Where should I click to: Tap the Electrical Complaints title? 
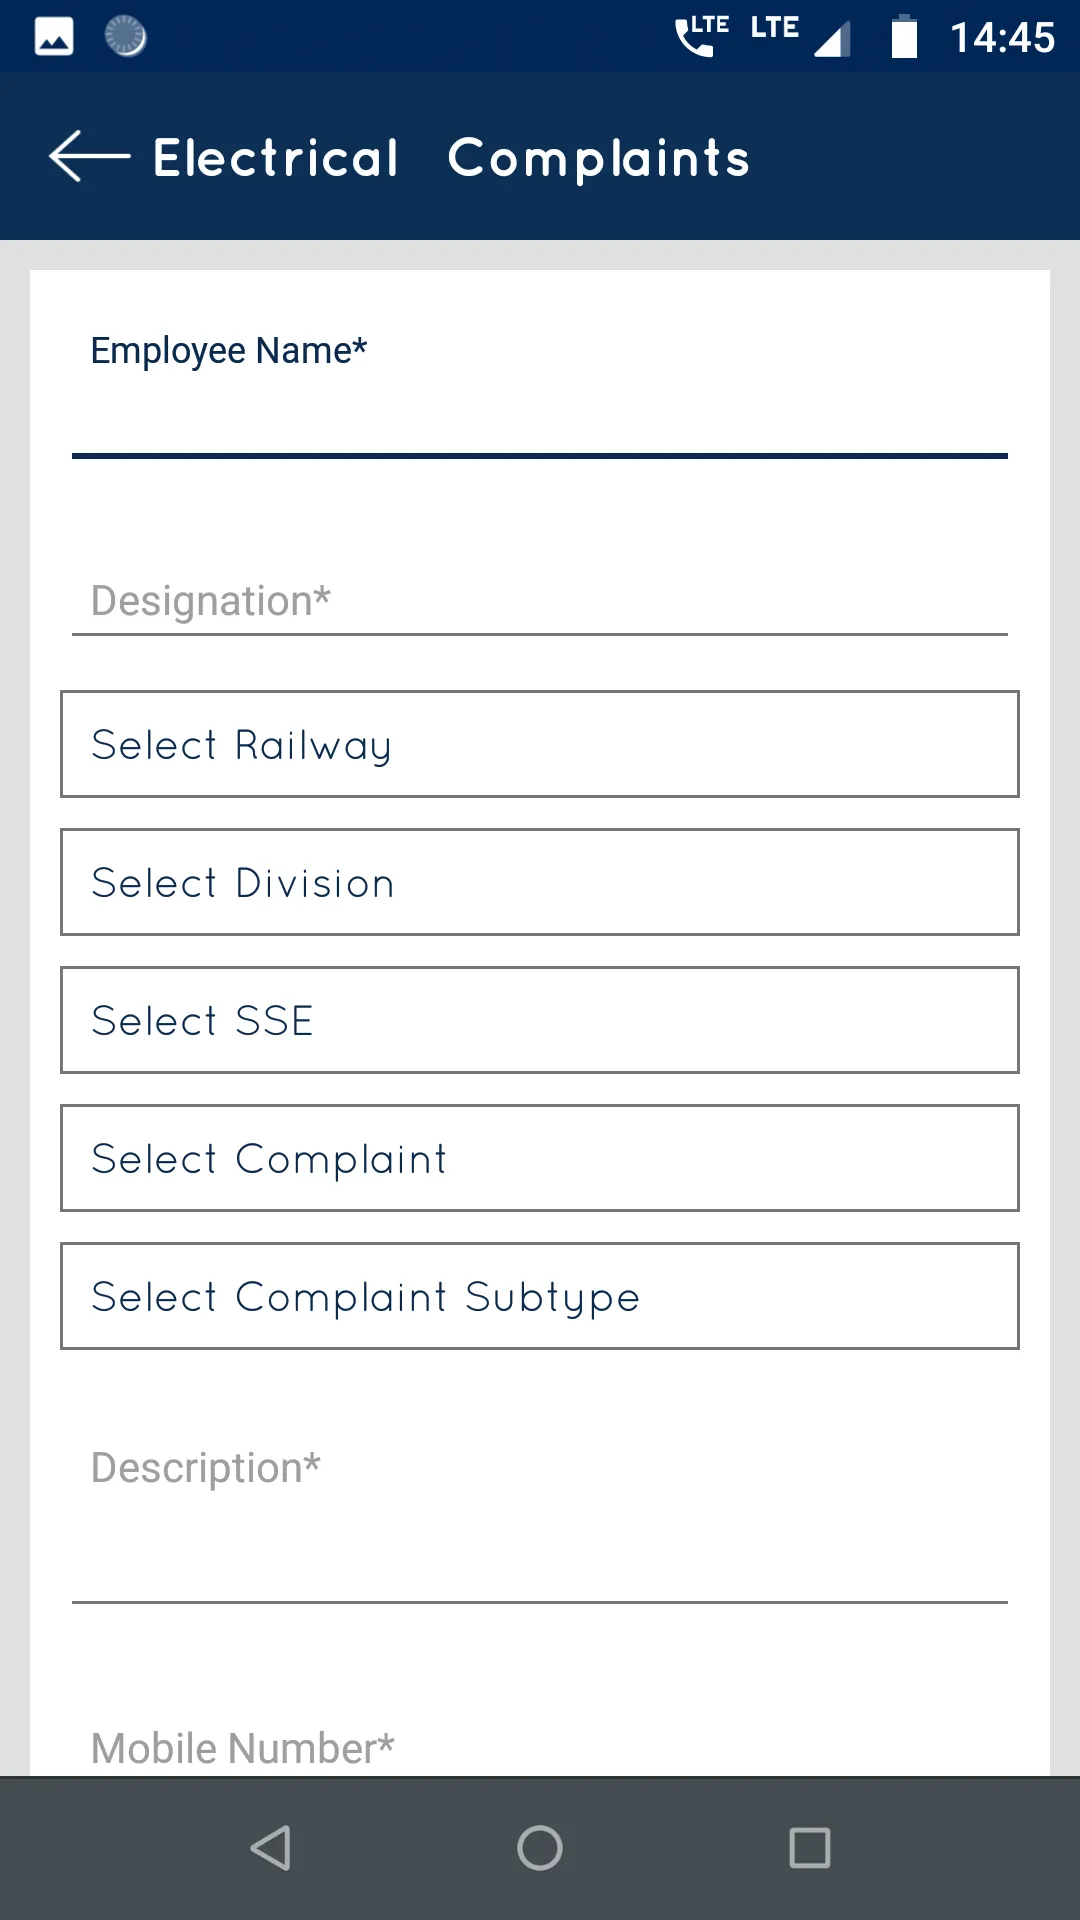[451, 158]
